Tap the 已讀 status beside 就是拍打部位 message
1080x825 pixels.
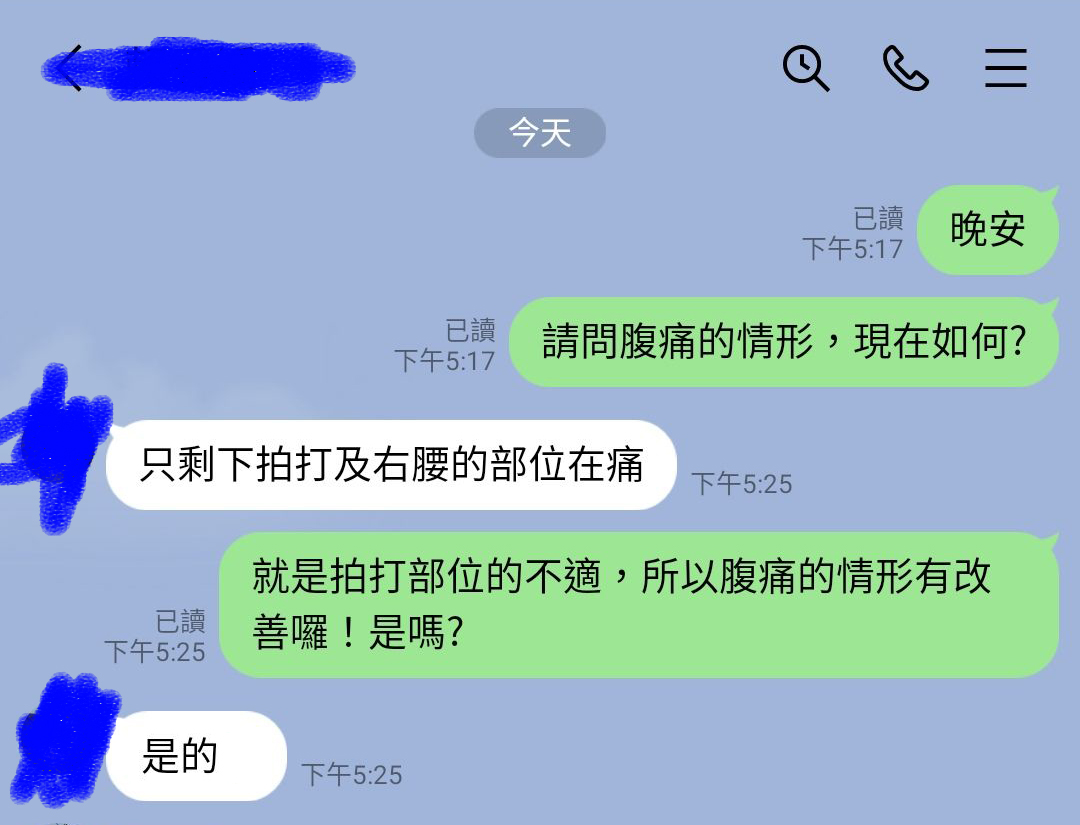[x=180, y=621]
